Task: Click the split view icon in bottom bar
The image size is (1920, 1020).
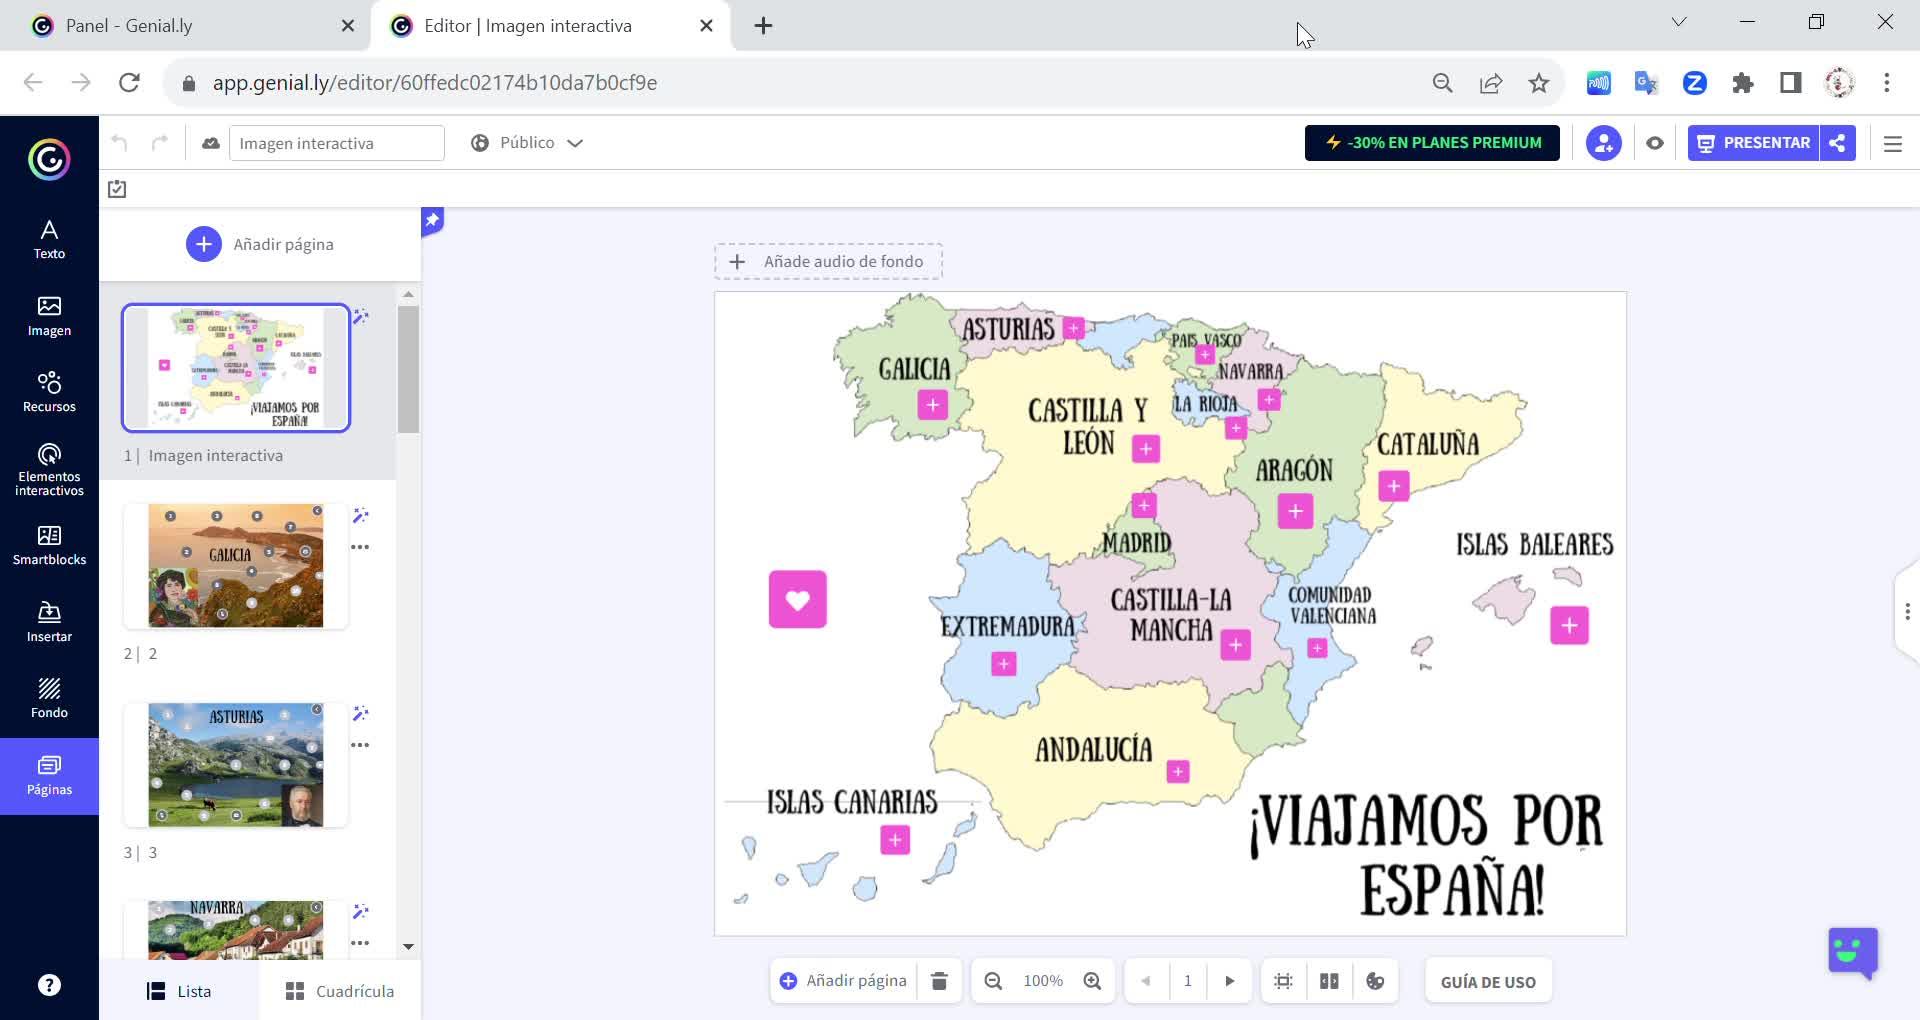Action: tap(1329, 981)
